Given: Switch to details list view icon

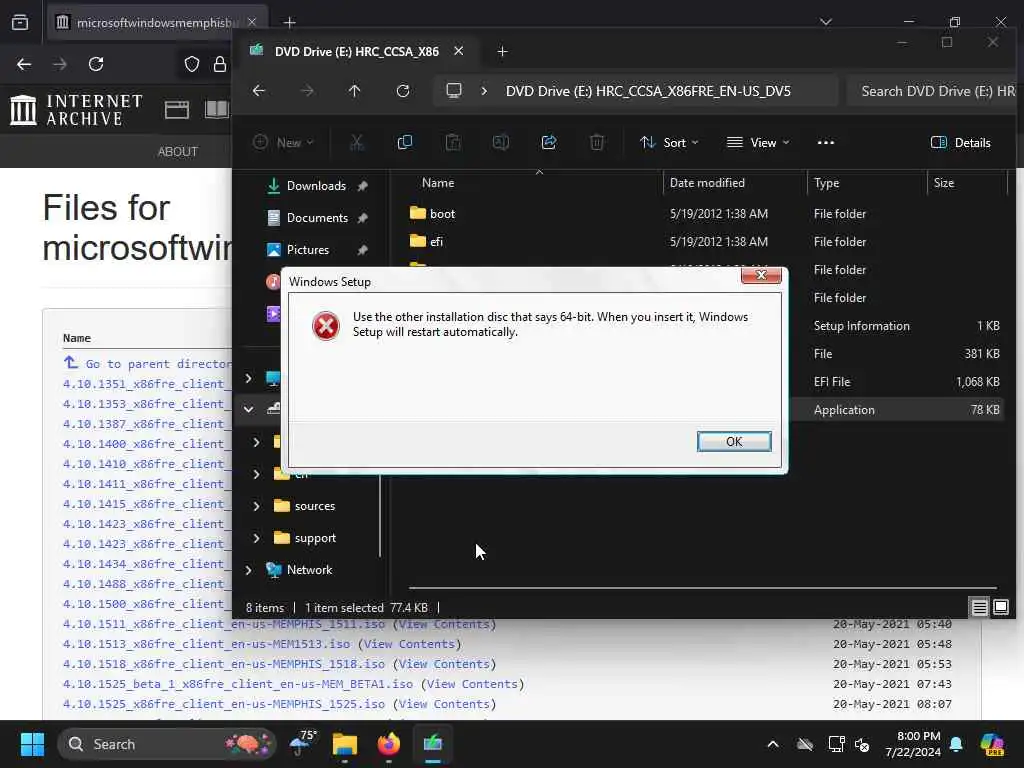Looking at the screenshot, I should tap(979, 608).
